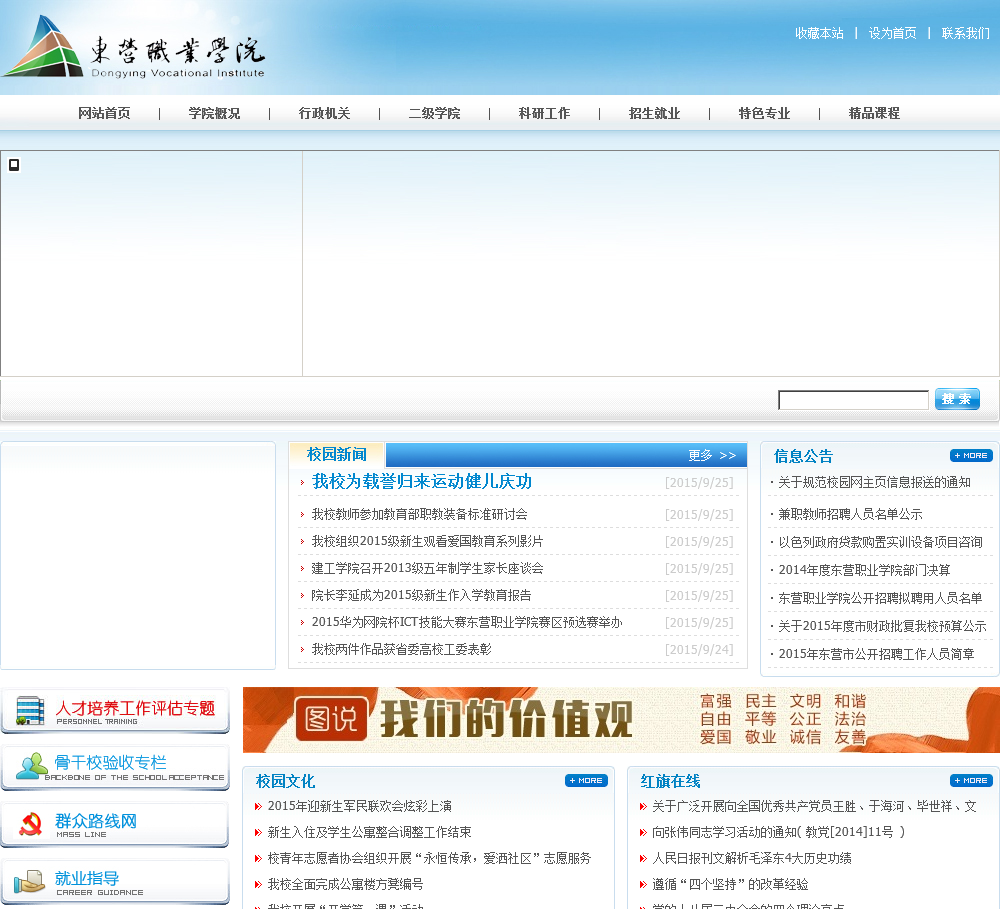Open news 我校教师参加教育部职教装备标准研讨会

(x=419, y=514)
